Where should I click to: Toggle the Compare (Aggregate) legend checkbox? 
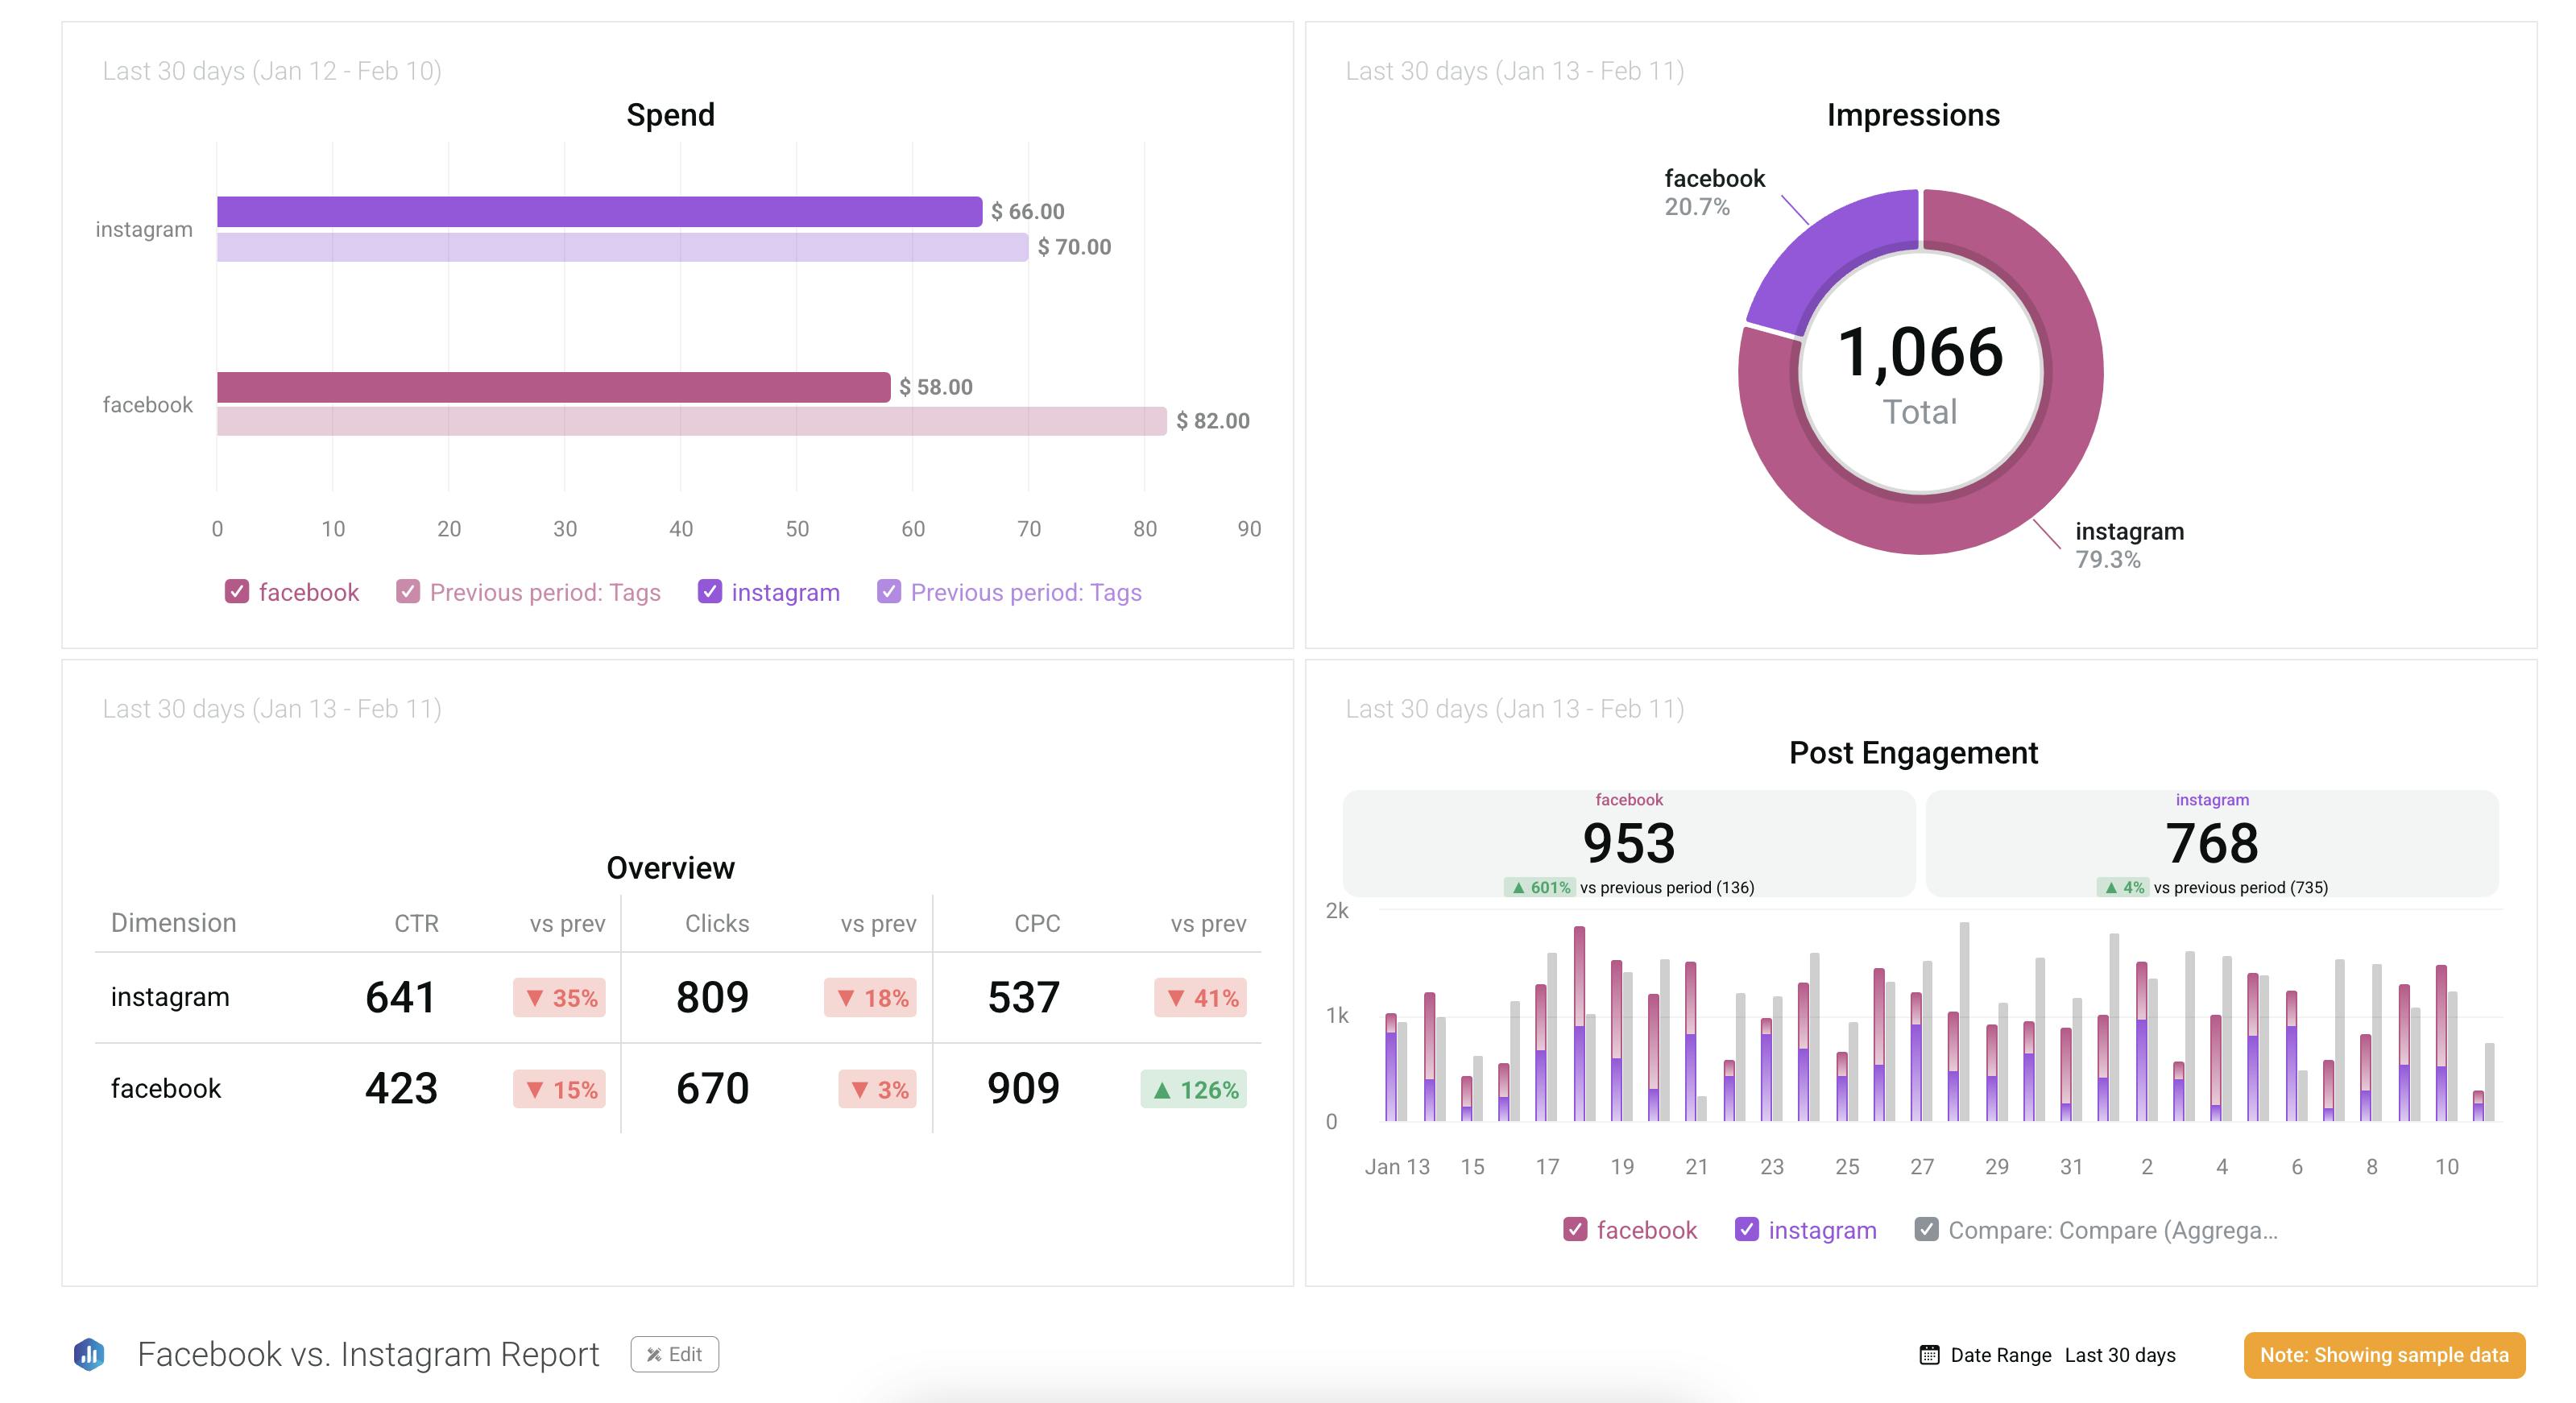pos(1926,1229)
